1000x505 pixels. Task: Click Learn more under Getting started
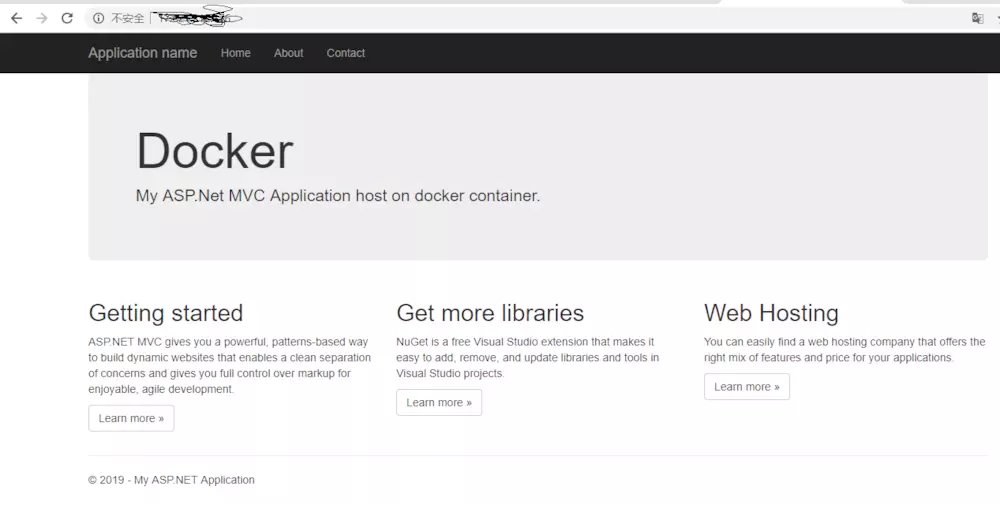click(x=131, y=418)
